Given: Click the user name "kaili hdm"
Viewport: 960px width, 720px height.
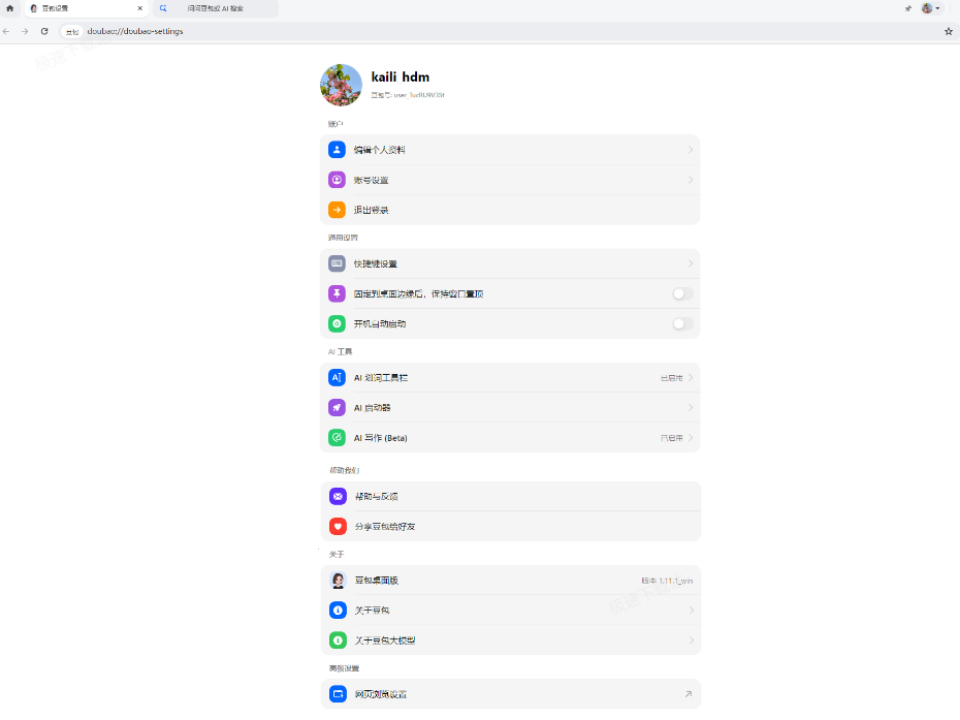Looking at the screenshot, I should tap(400, 77).
